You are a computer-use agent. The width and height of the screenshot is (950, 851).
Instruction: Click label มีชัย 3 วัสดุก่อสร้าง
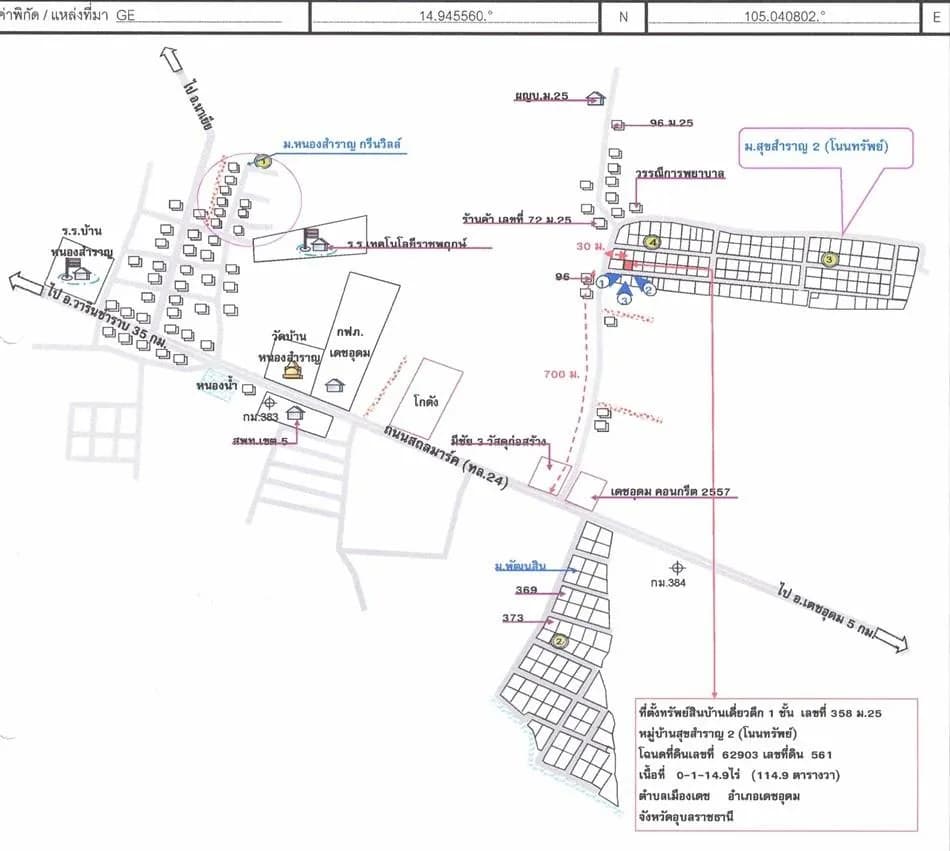tap(499, 441)
